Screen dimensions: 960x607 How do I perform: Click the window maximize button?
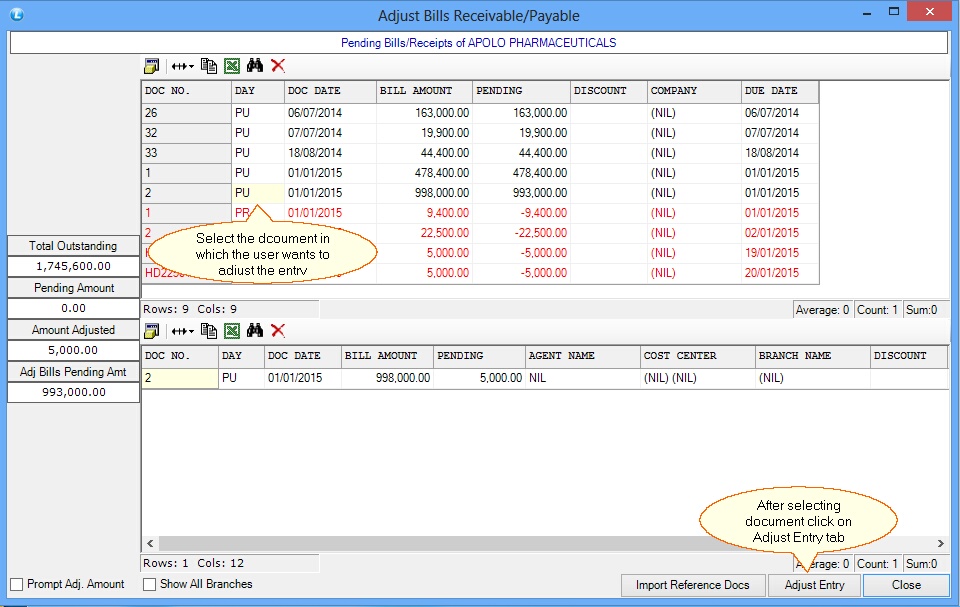point(894,12)
